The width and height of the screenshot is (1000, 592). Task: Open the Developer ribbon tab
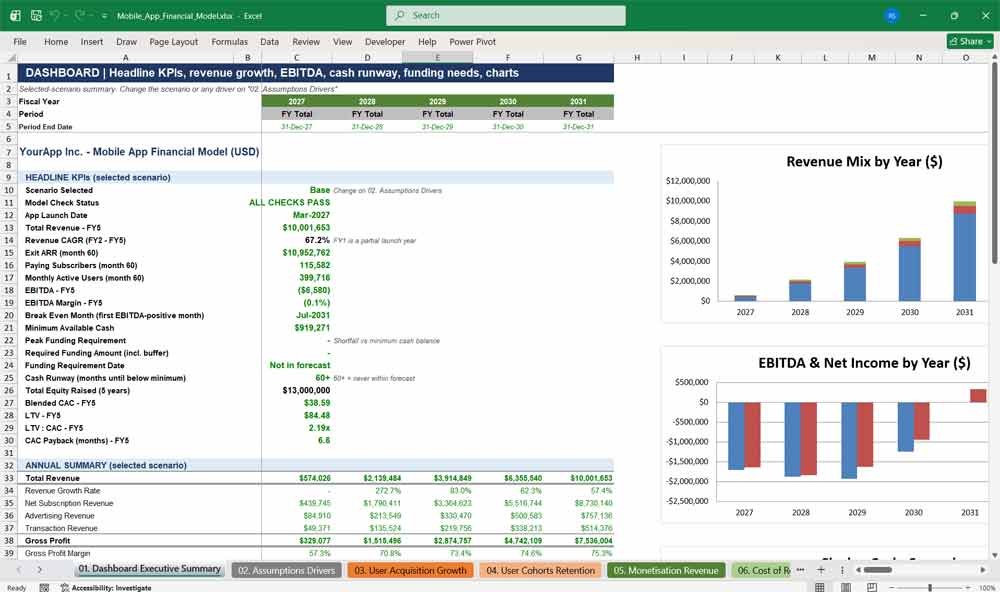[385, 41]
